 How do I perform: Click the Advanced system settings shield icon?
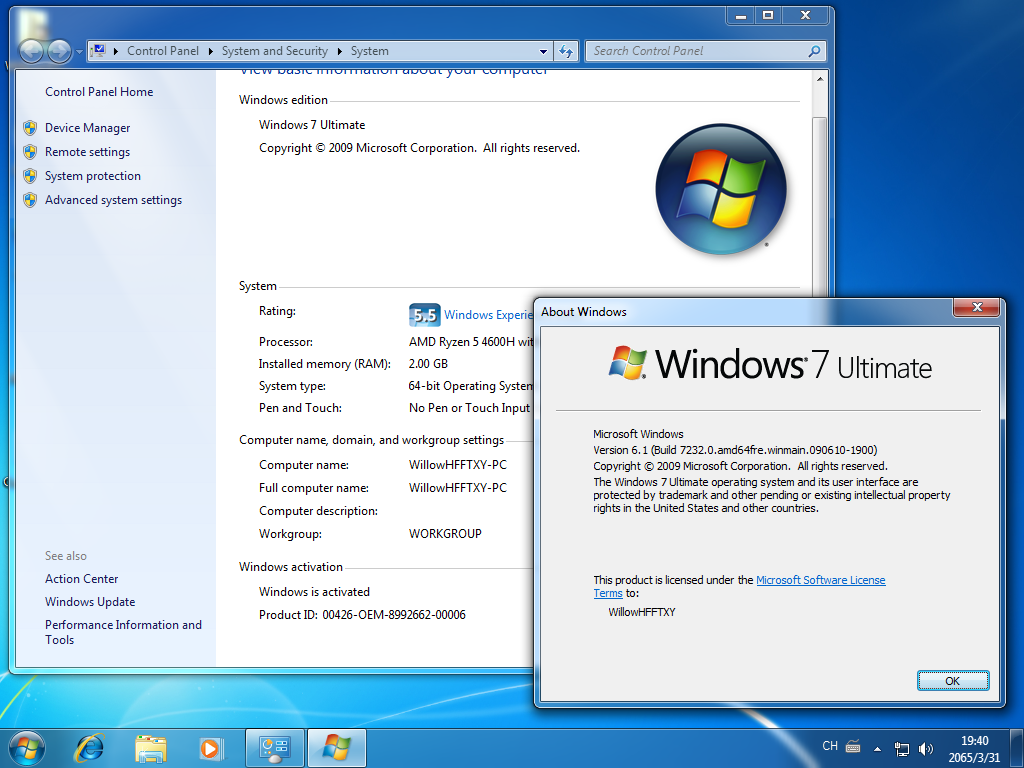(30, 200)
